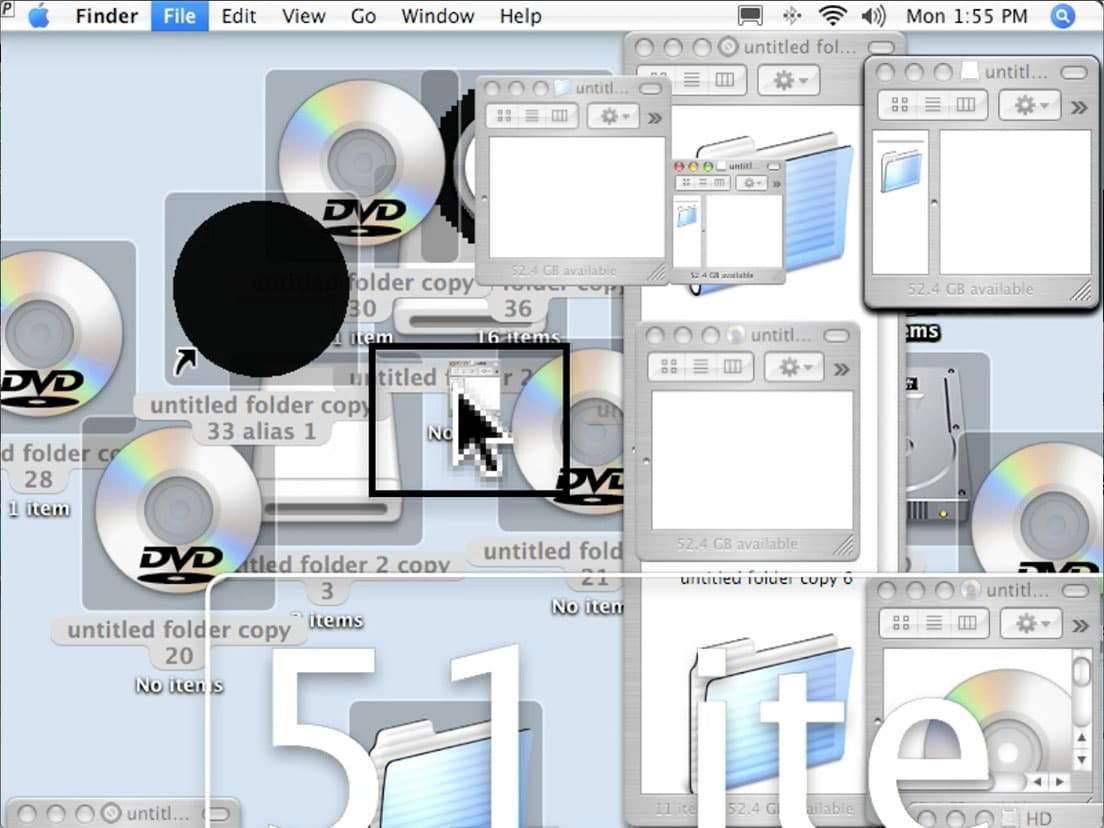The height and width of the screenshot is (828, 1104).
Task: Open the Wi-Fi status menu
Action: [832, 15]
